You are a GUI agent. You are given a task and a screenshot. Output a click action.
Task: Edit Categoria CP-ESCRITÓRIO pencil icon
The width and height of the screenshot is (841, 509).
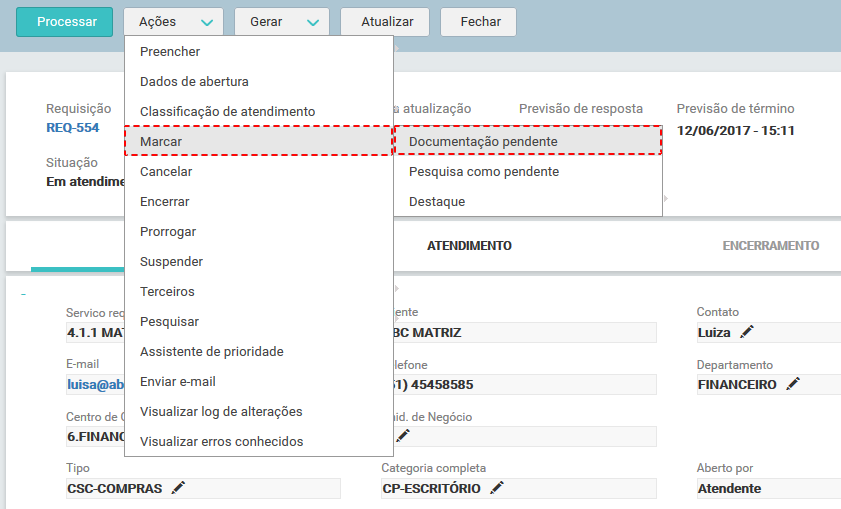click(x=497, y=488)
